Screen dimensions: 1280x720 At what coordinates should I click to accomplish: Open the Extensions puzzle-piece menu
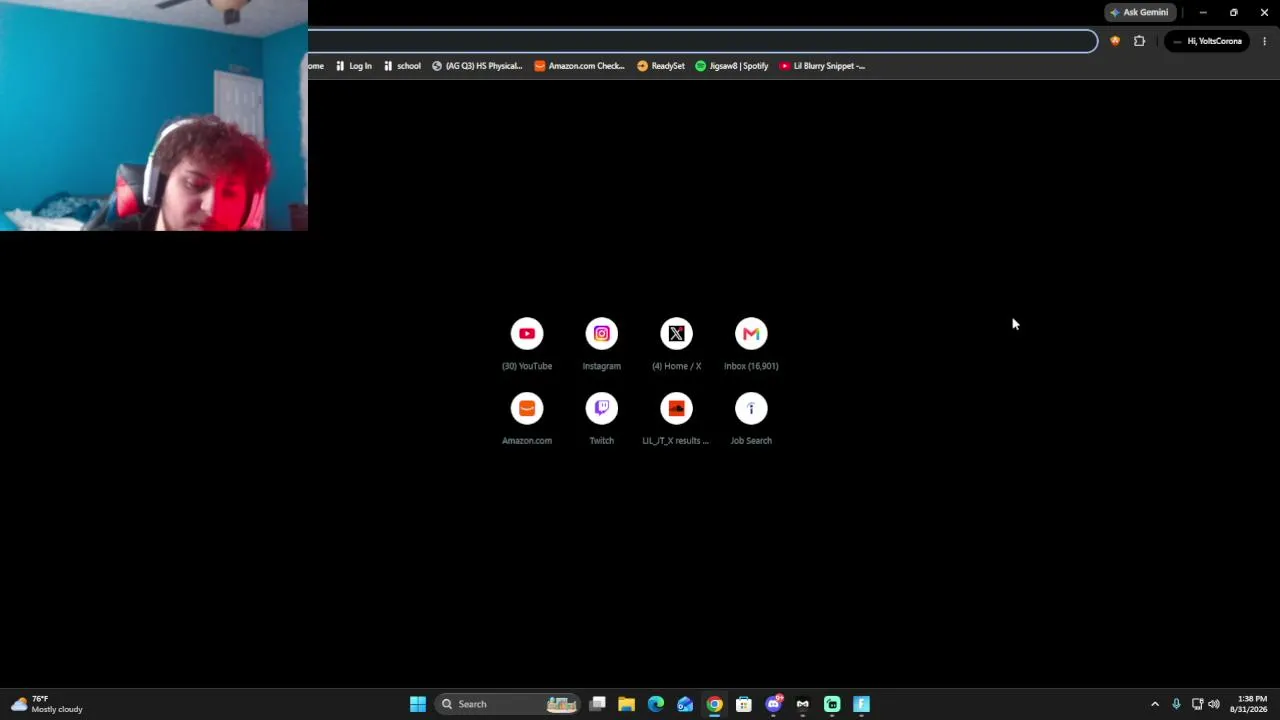[x=1139, y=41]
